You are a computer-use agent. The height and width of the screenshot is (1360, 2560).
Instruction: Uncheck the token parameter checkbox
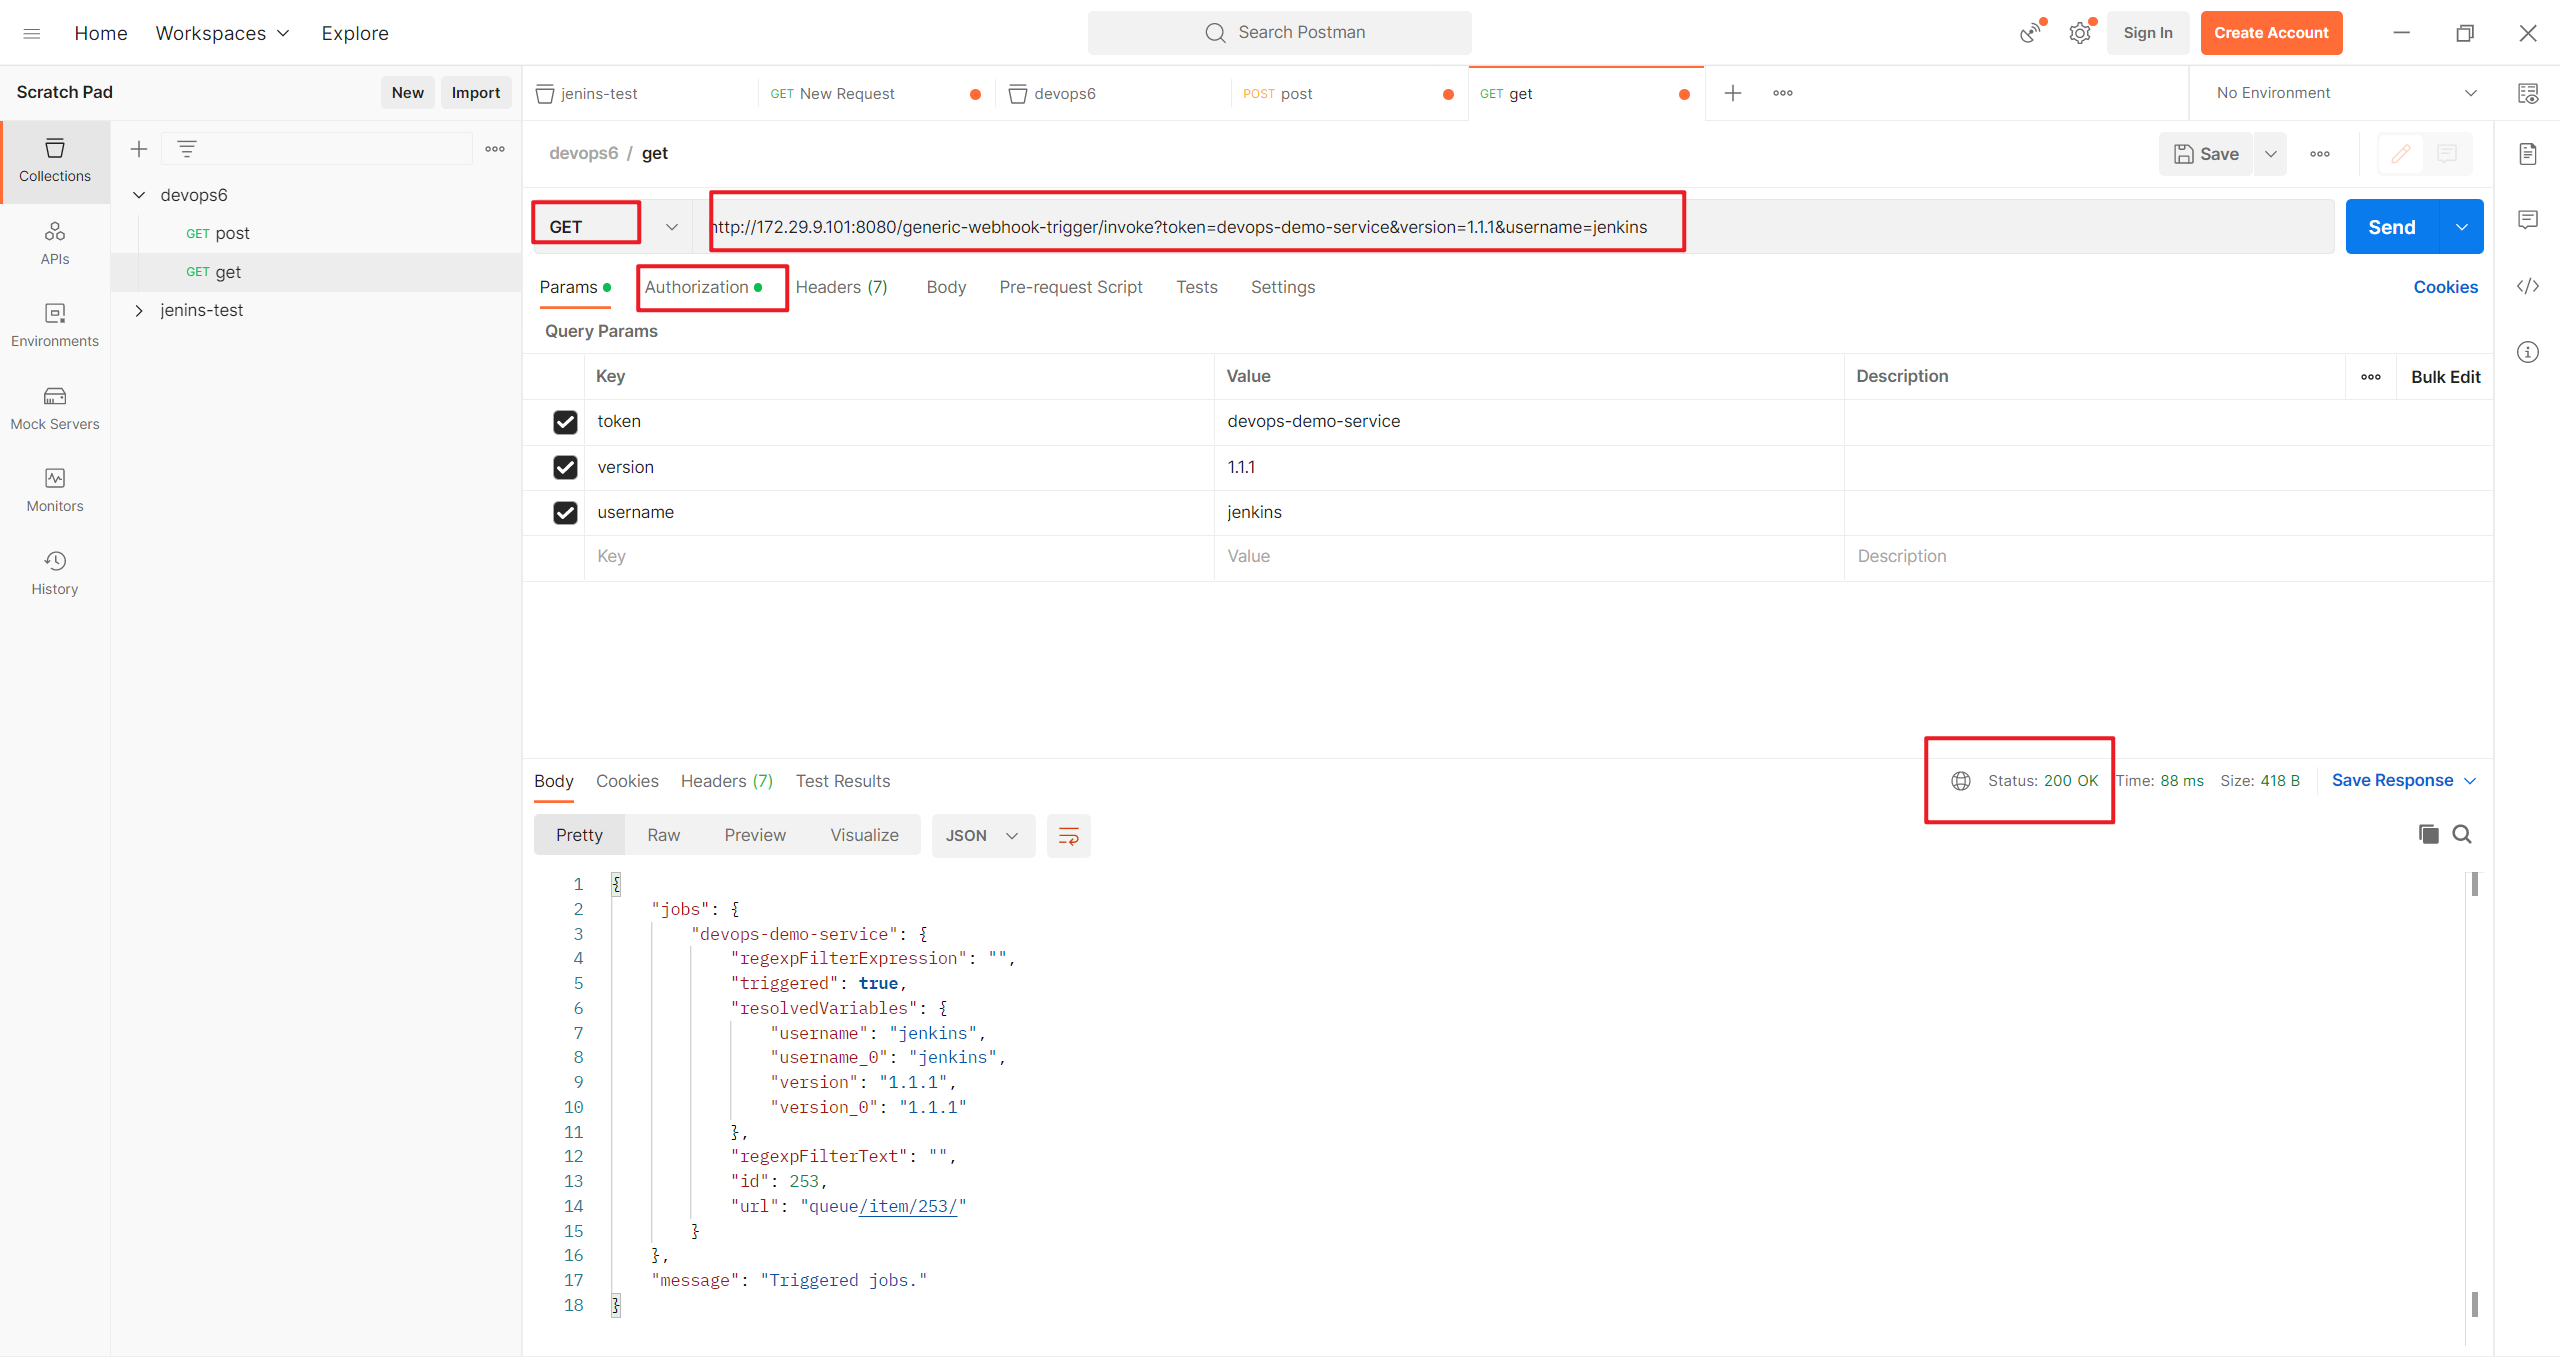565,422
